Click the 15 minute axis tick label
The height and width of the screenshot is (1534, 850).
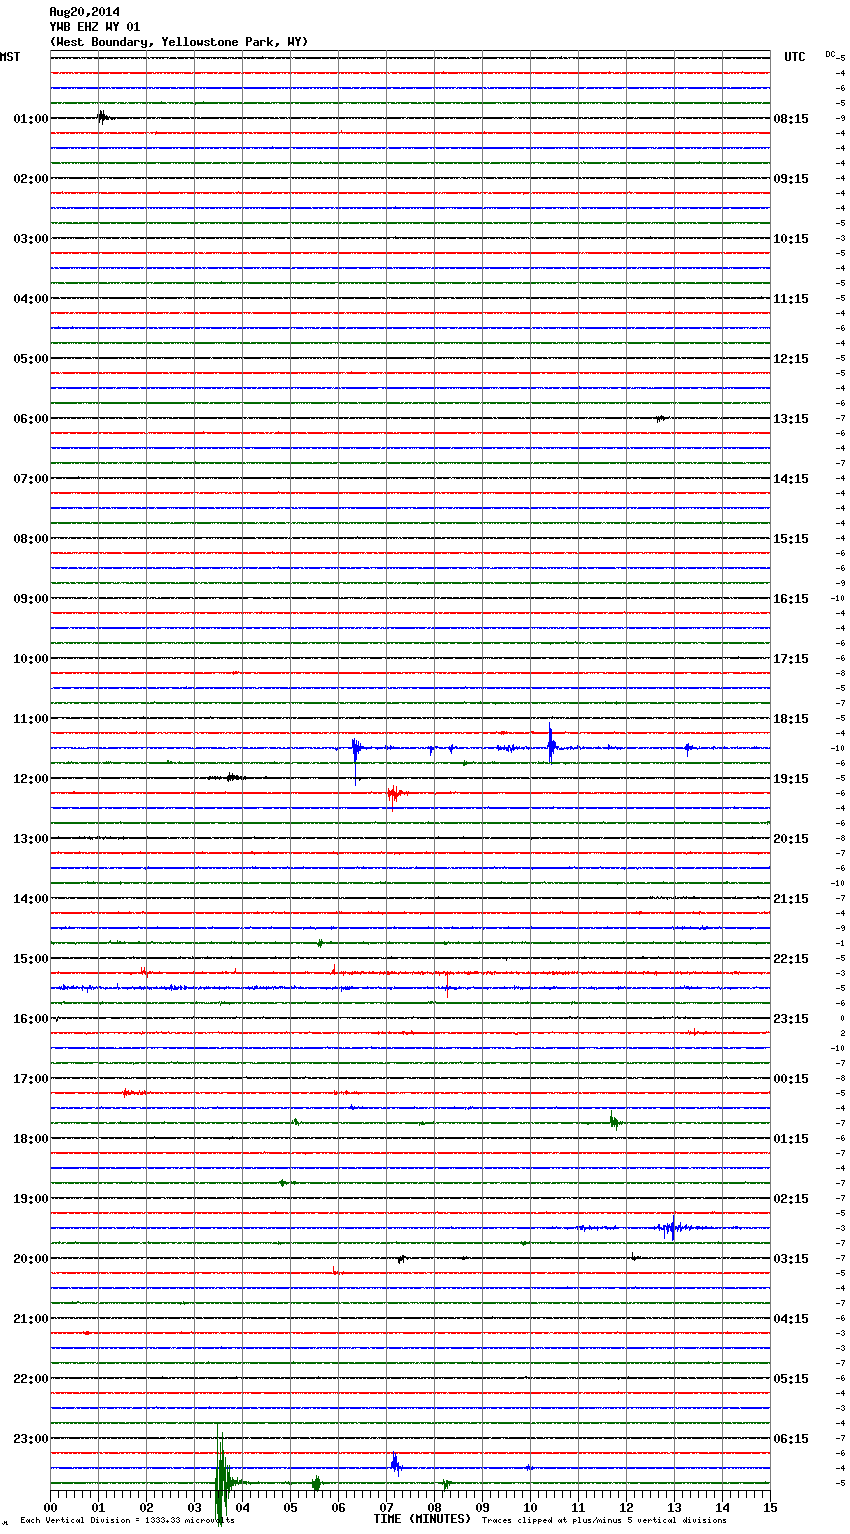point(770,1507)
